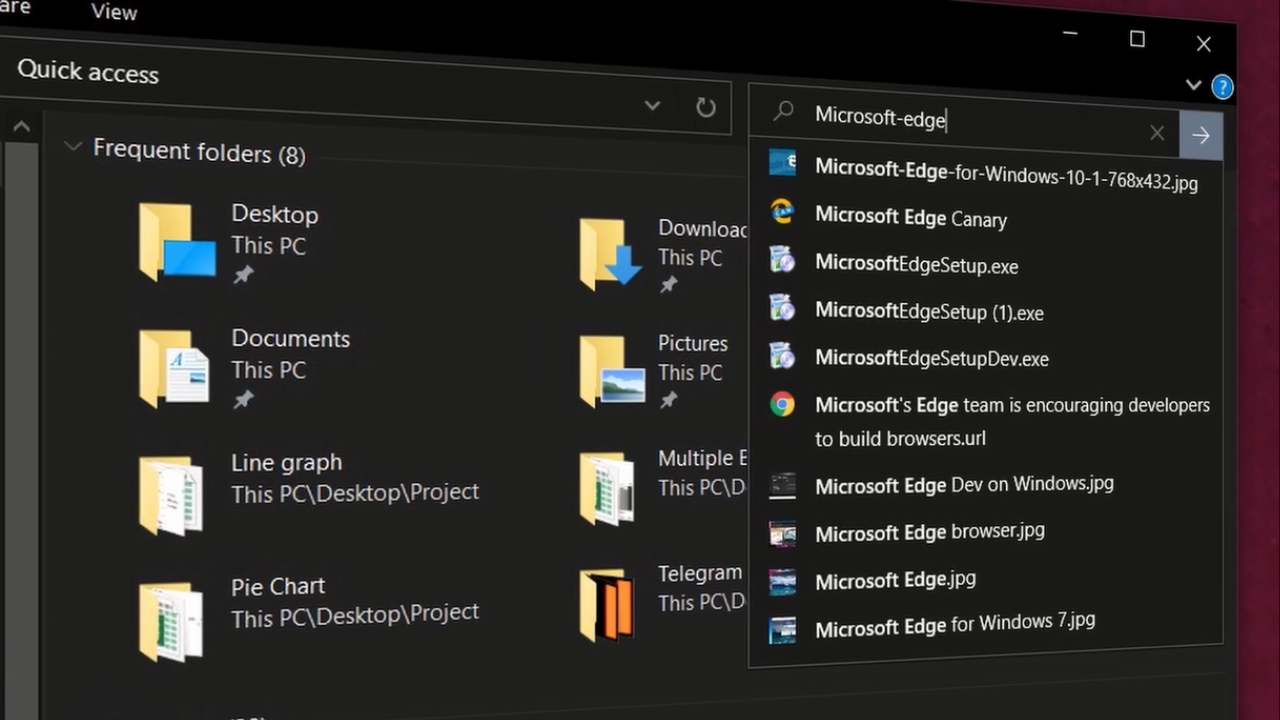Expand the ribbon chevron near the Help icon
Image resolution: width=1280 pixels, height=720 pixels.
1193,85
